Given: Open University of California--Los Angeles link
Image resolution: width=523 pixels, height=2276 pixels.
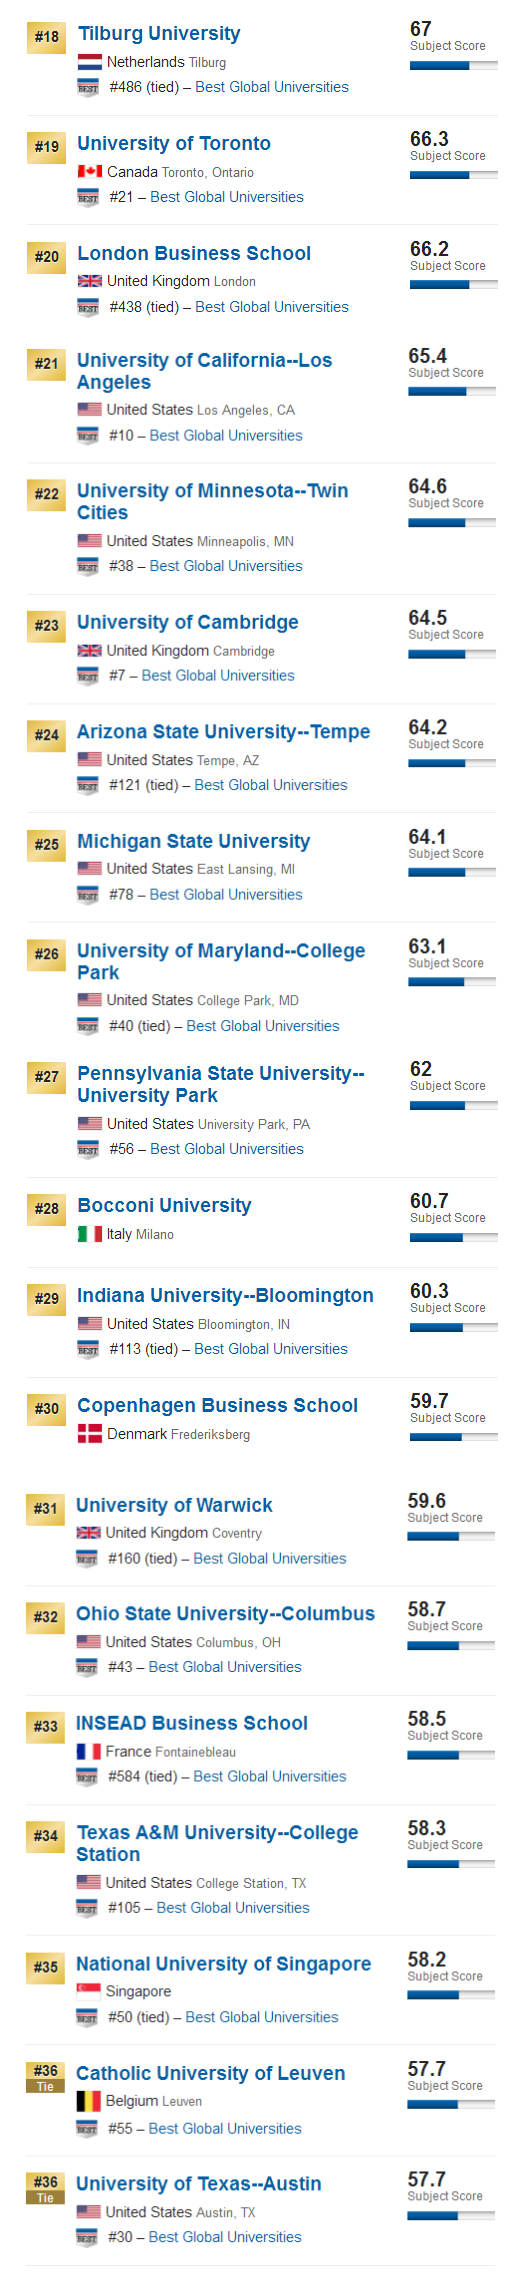Looking at the screenshot, I should coord(204,371).
